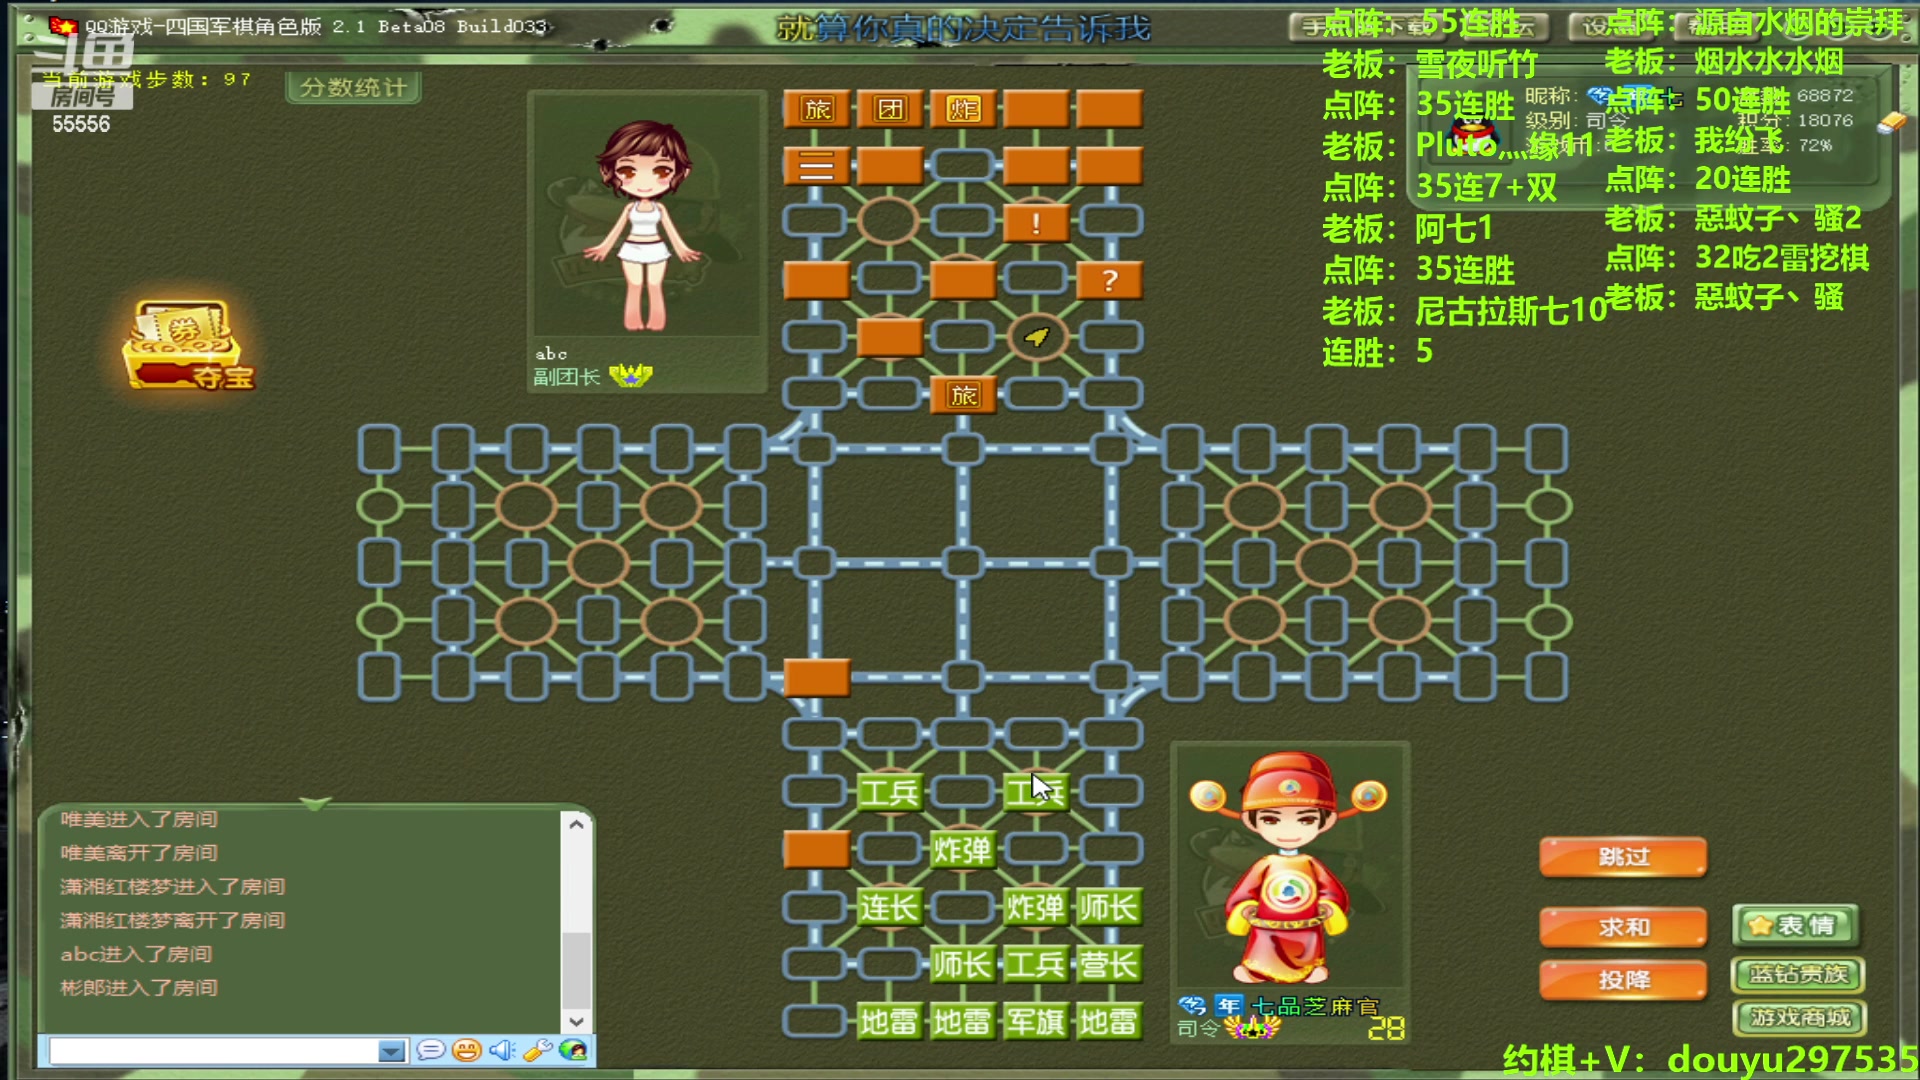Select the front-row 工兵 in 连长's column
Image resolution: width=1920 pixels, height=1080 pixels.
pos(888,792)
